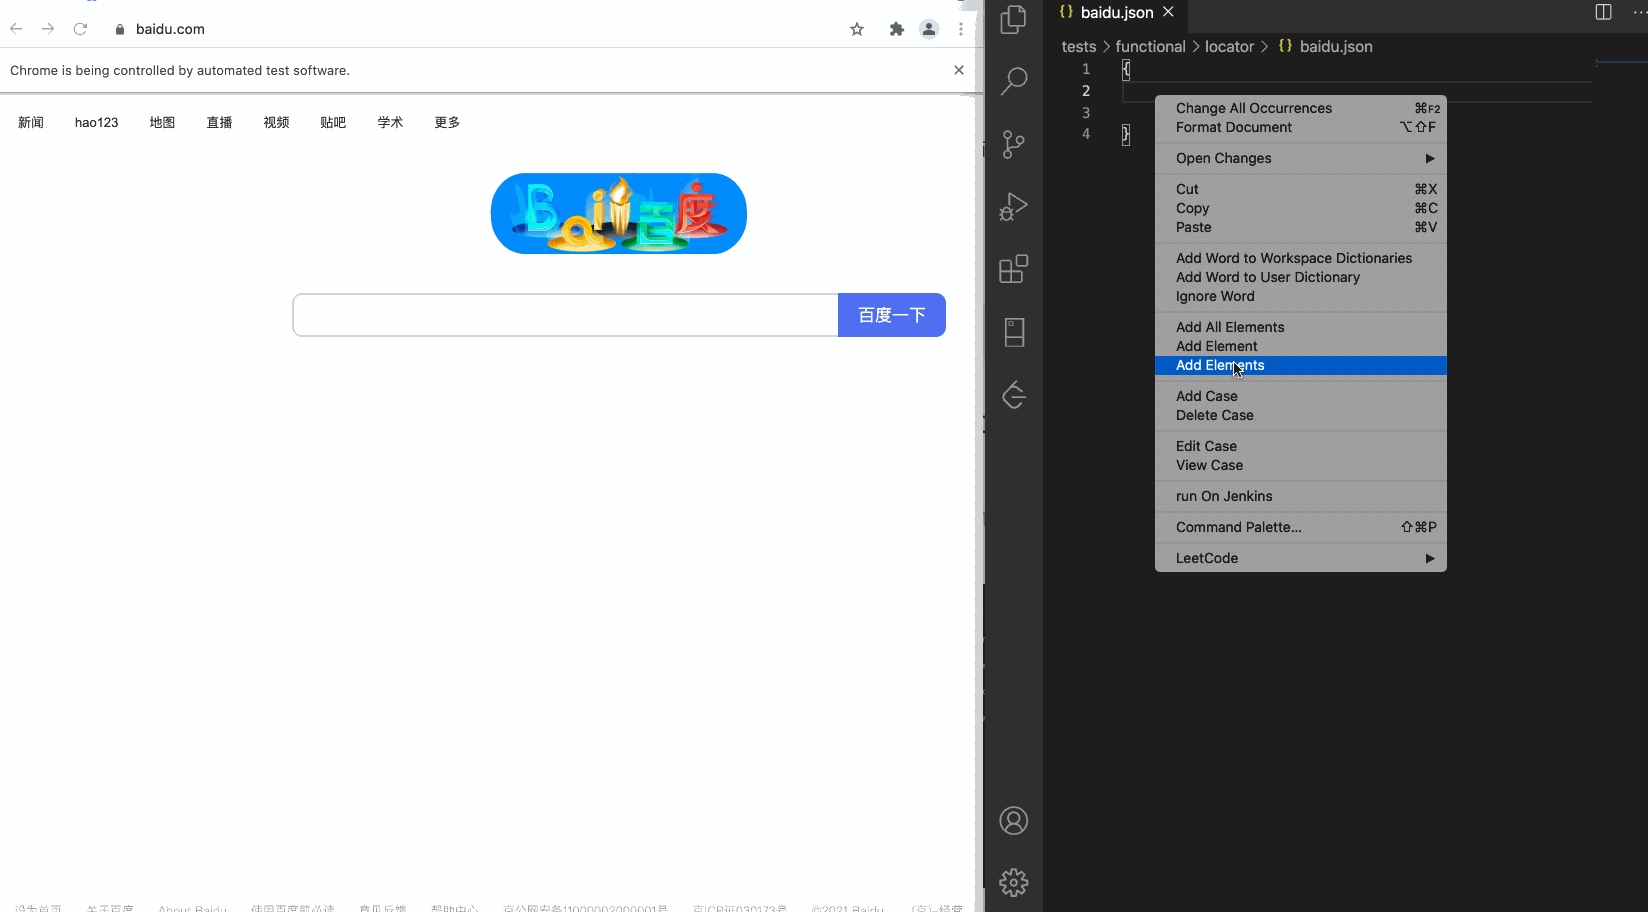Choose Add Case in context menu
Viewport: 1648px width, 912px height.
(x=1301, y=396)
